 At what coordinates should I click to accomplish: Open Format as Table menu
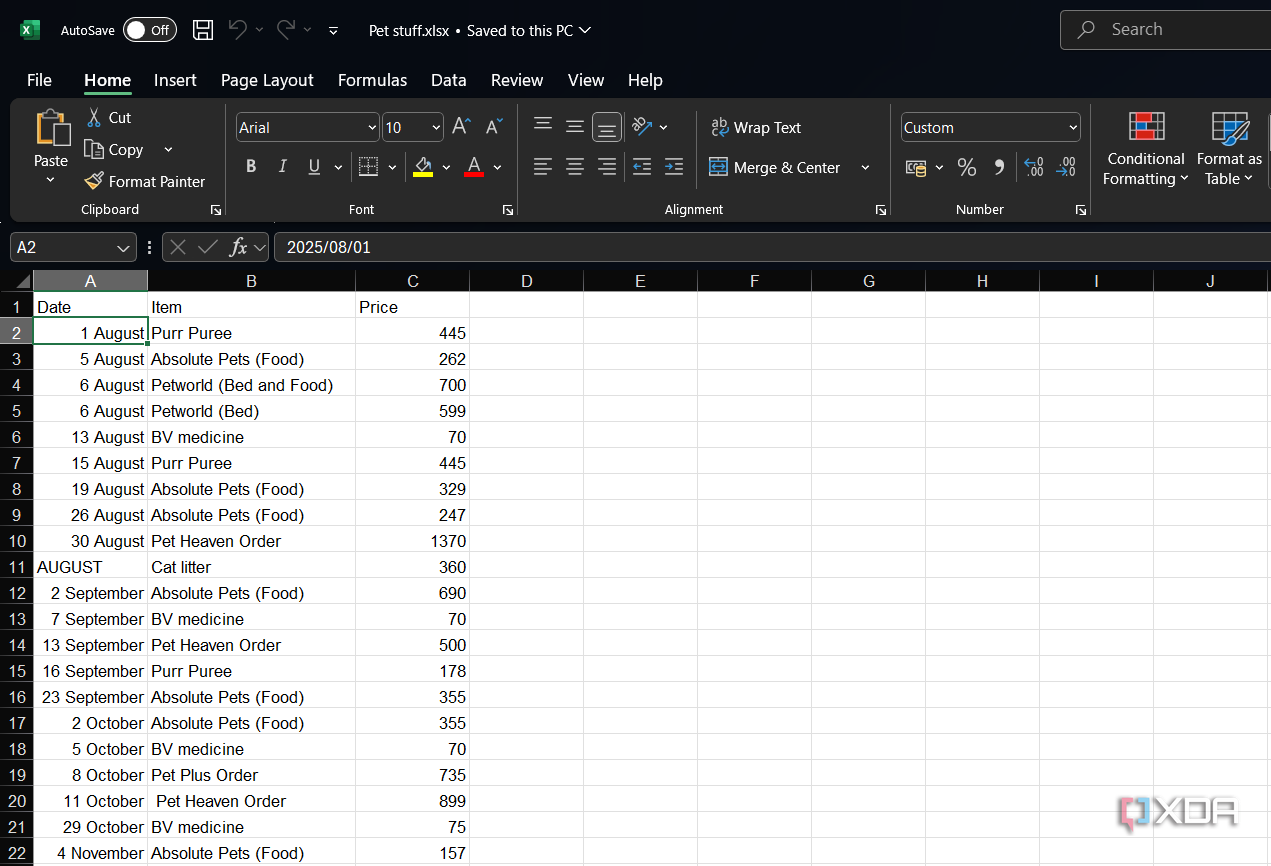[1230, 149]
